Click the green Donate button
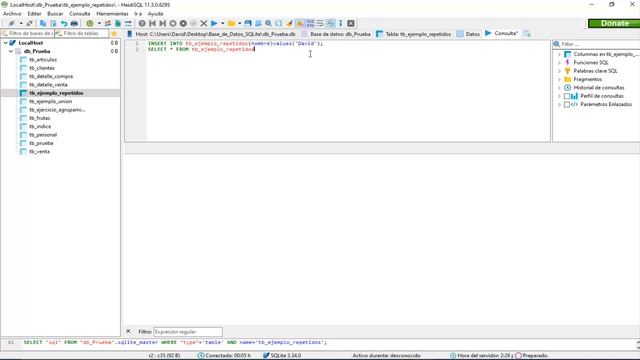 click(614, 24)
